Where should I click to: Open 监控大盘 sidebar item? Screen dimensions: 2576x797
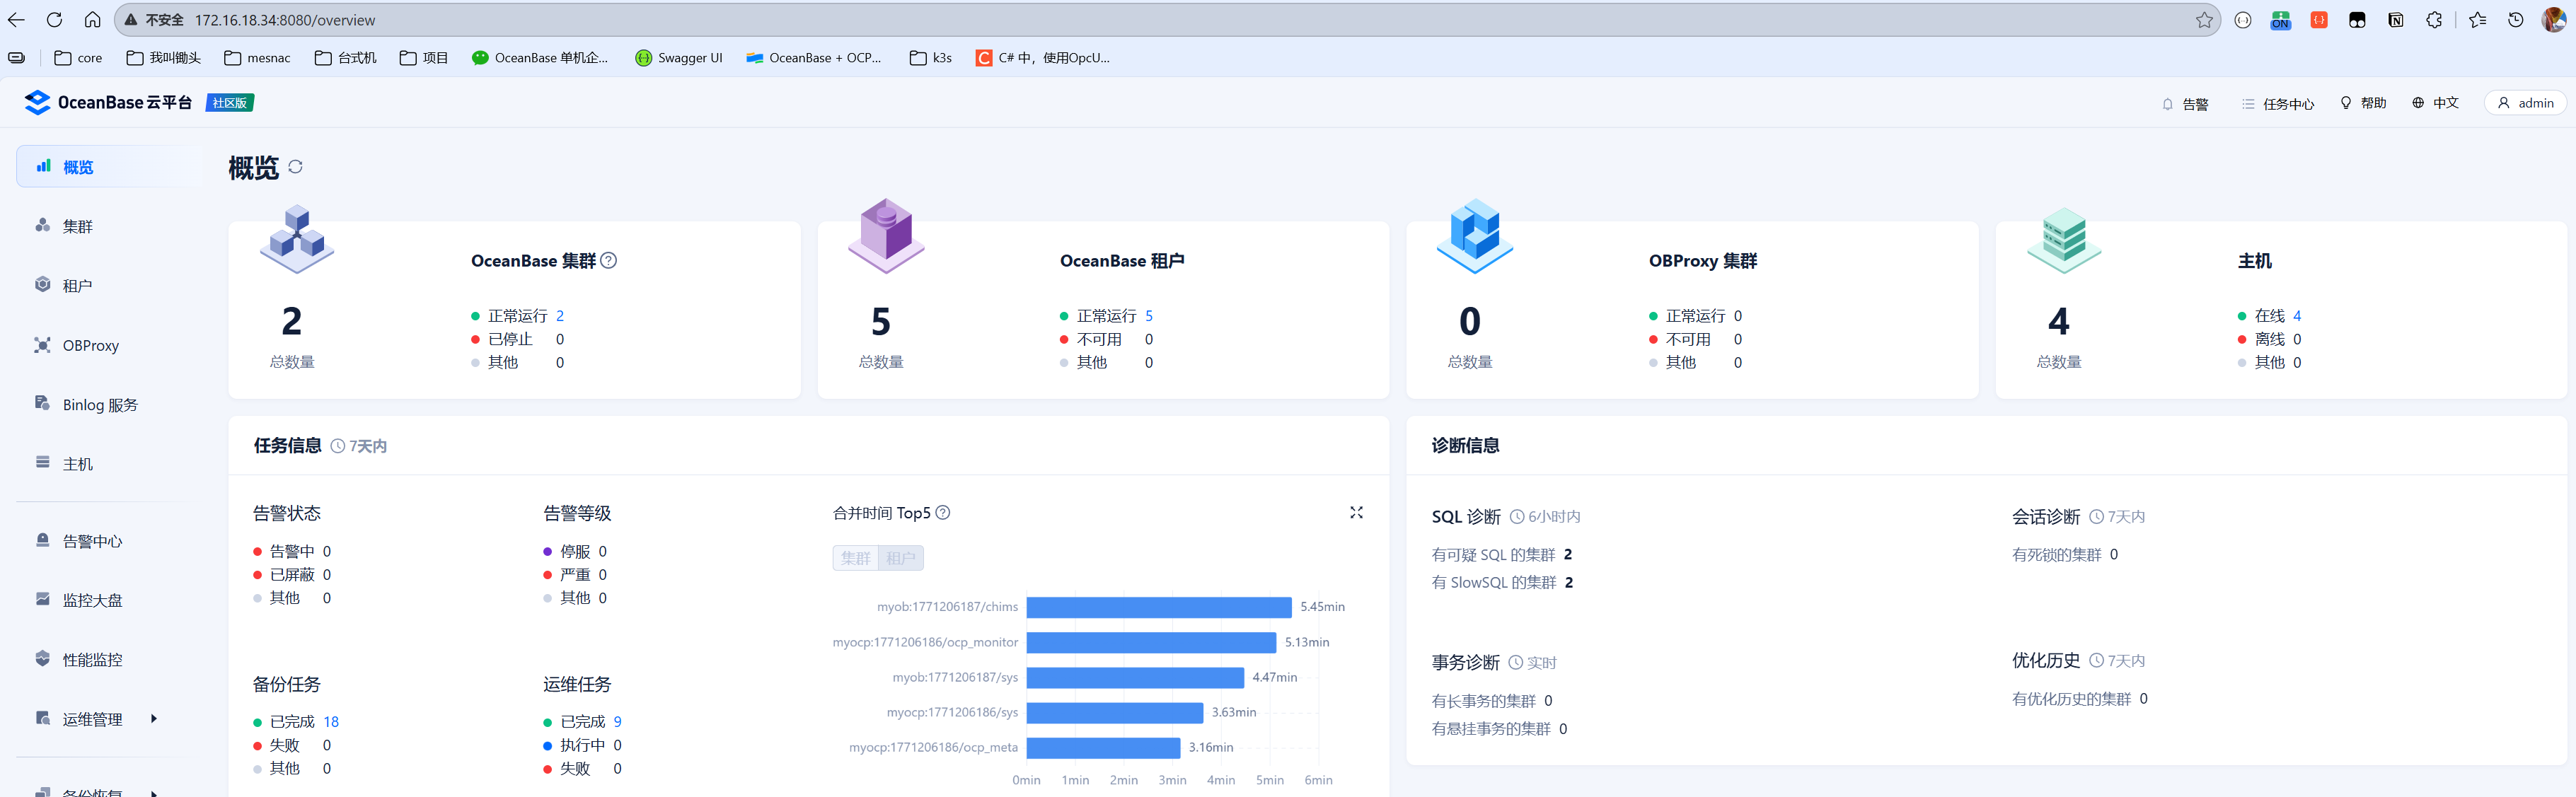[x=92, y=600]
